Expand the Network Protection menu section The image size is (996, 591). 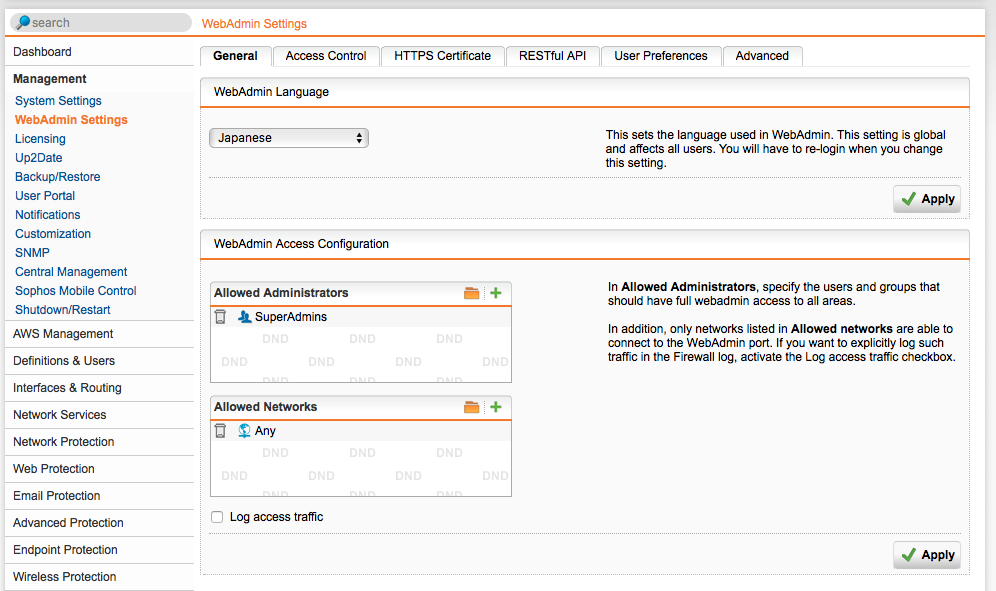point(64,442)
